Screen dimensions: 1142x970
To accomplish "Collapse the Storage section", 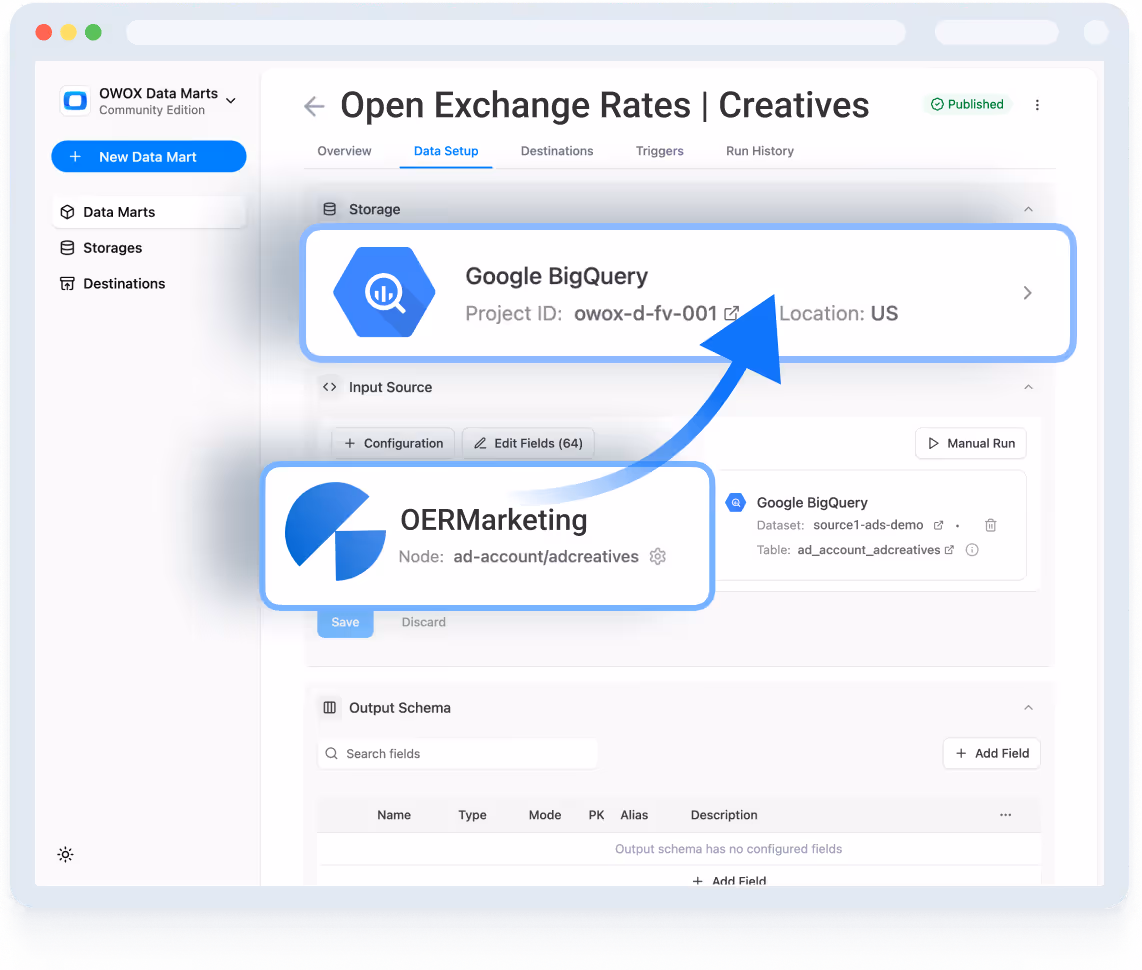I will (x=1028, y=209).
